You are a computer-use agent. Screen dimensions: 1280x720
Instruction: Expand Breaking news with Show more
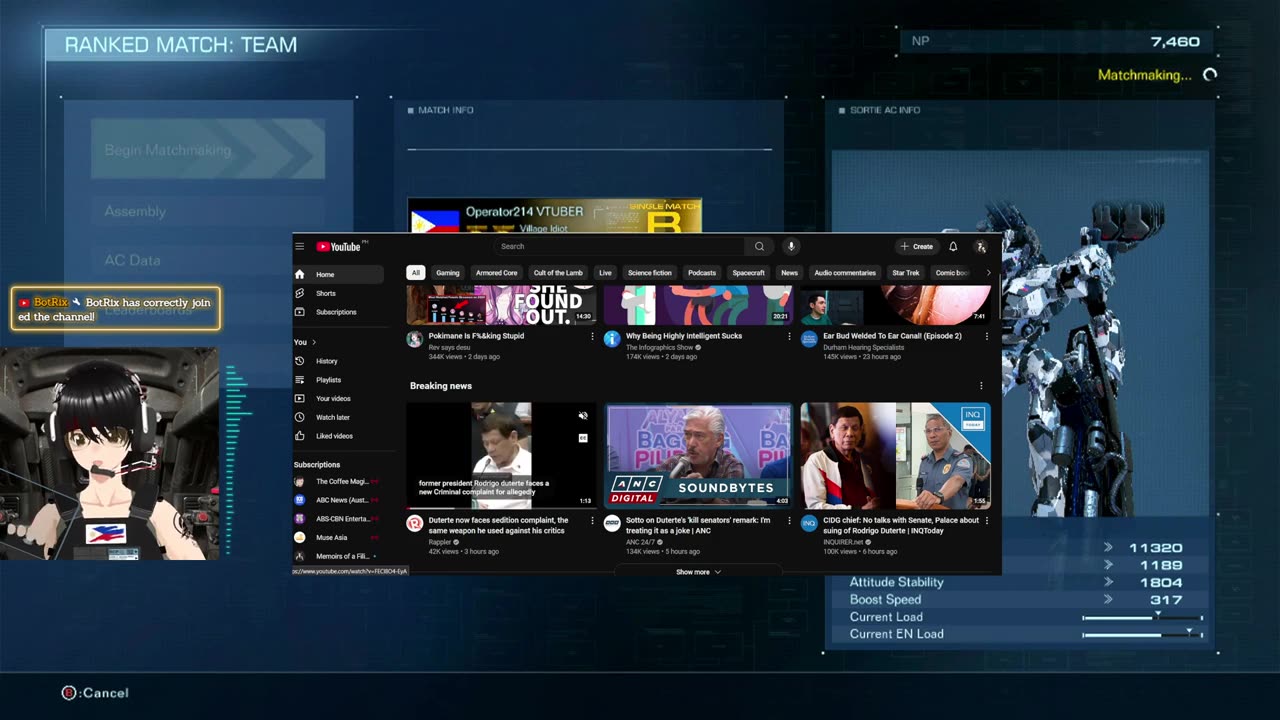tap(698, 572)
